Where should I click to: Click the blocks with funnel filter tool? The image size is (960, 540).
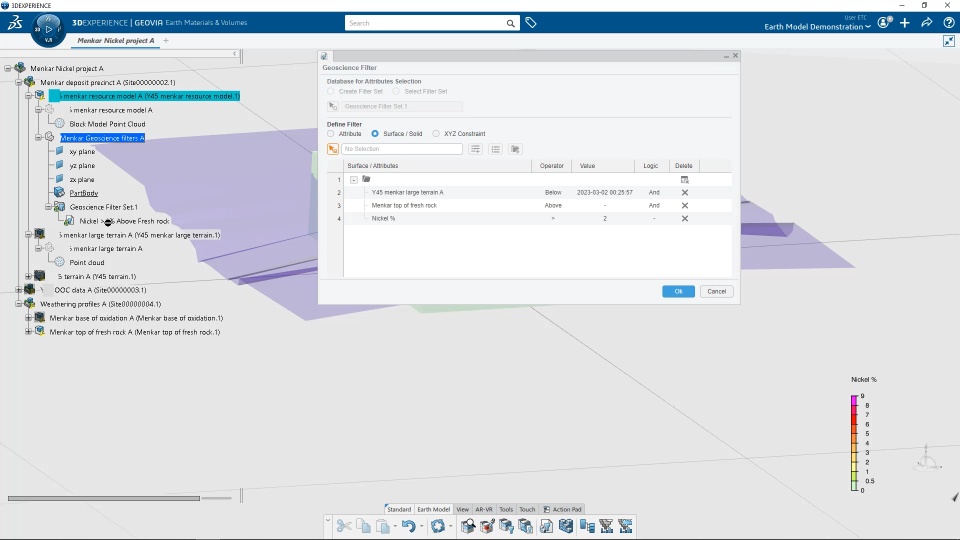coord(506,526)
